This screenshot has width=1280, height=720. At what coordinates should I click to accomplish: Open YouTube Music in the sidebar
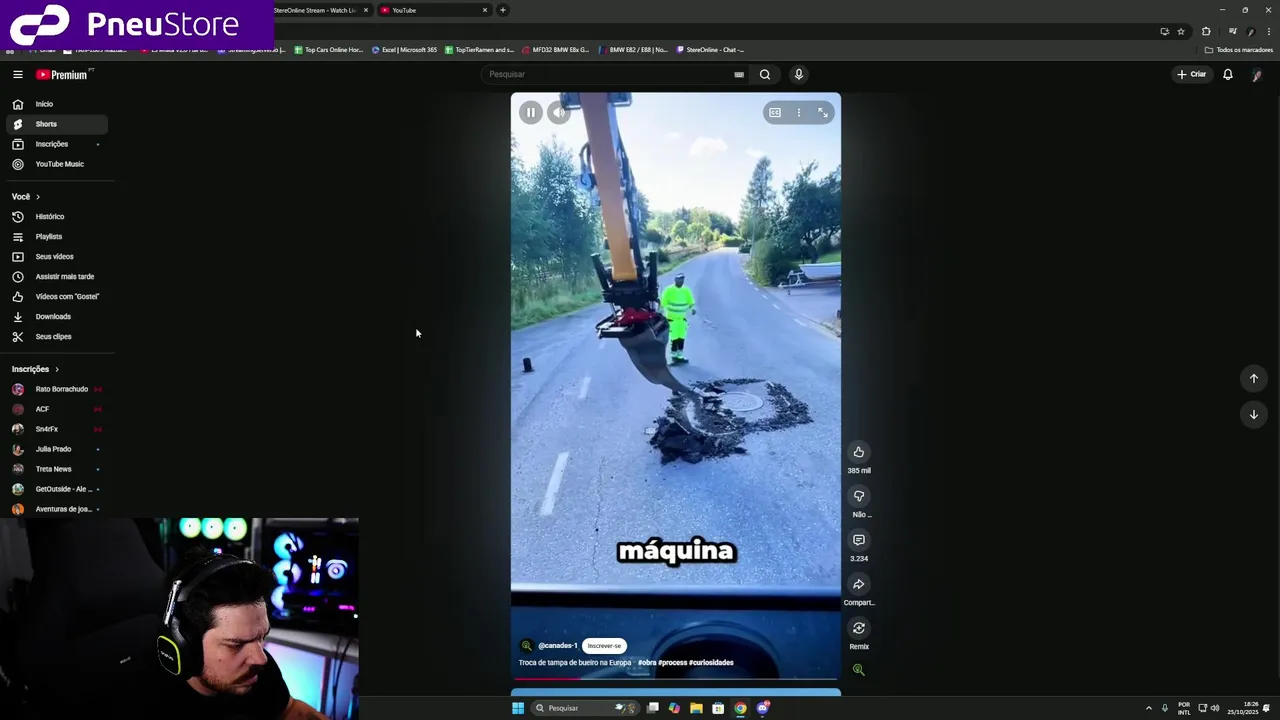(56, 164)
